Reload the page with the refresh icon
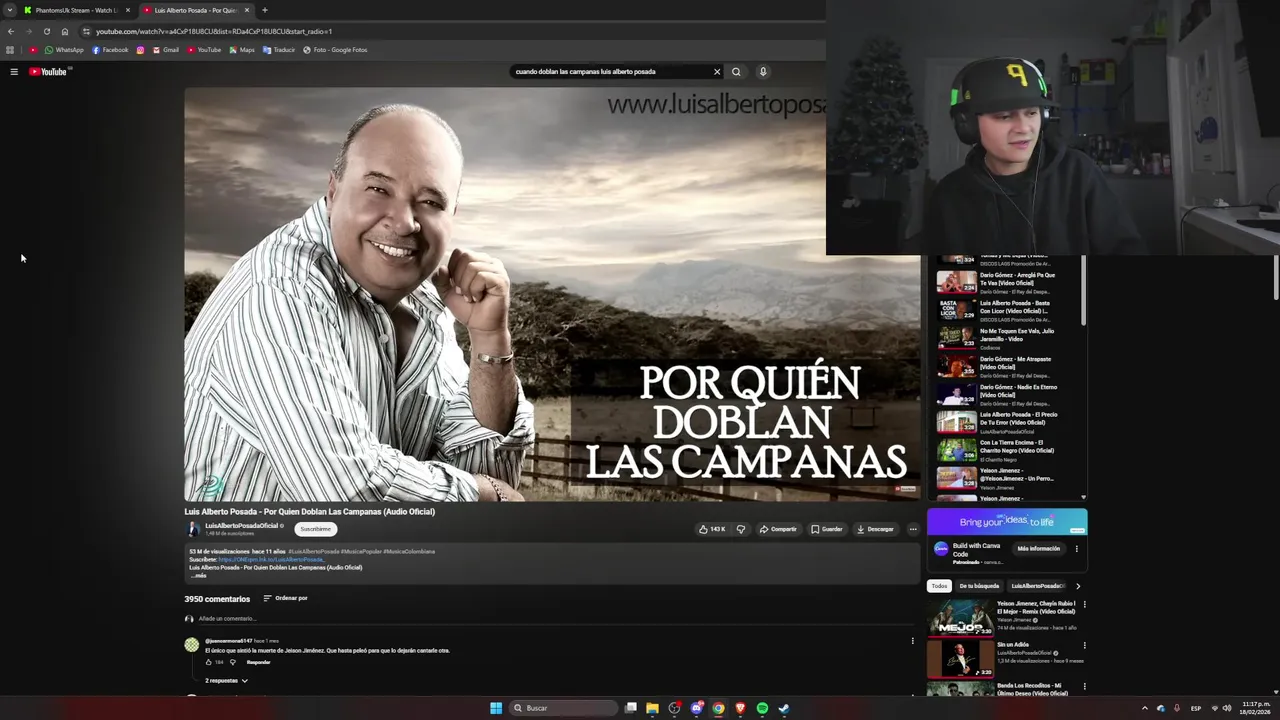This screenshot has width=1280, height=720. pos(46,31)
